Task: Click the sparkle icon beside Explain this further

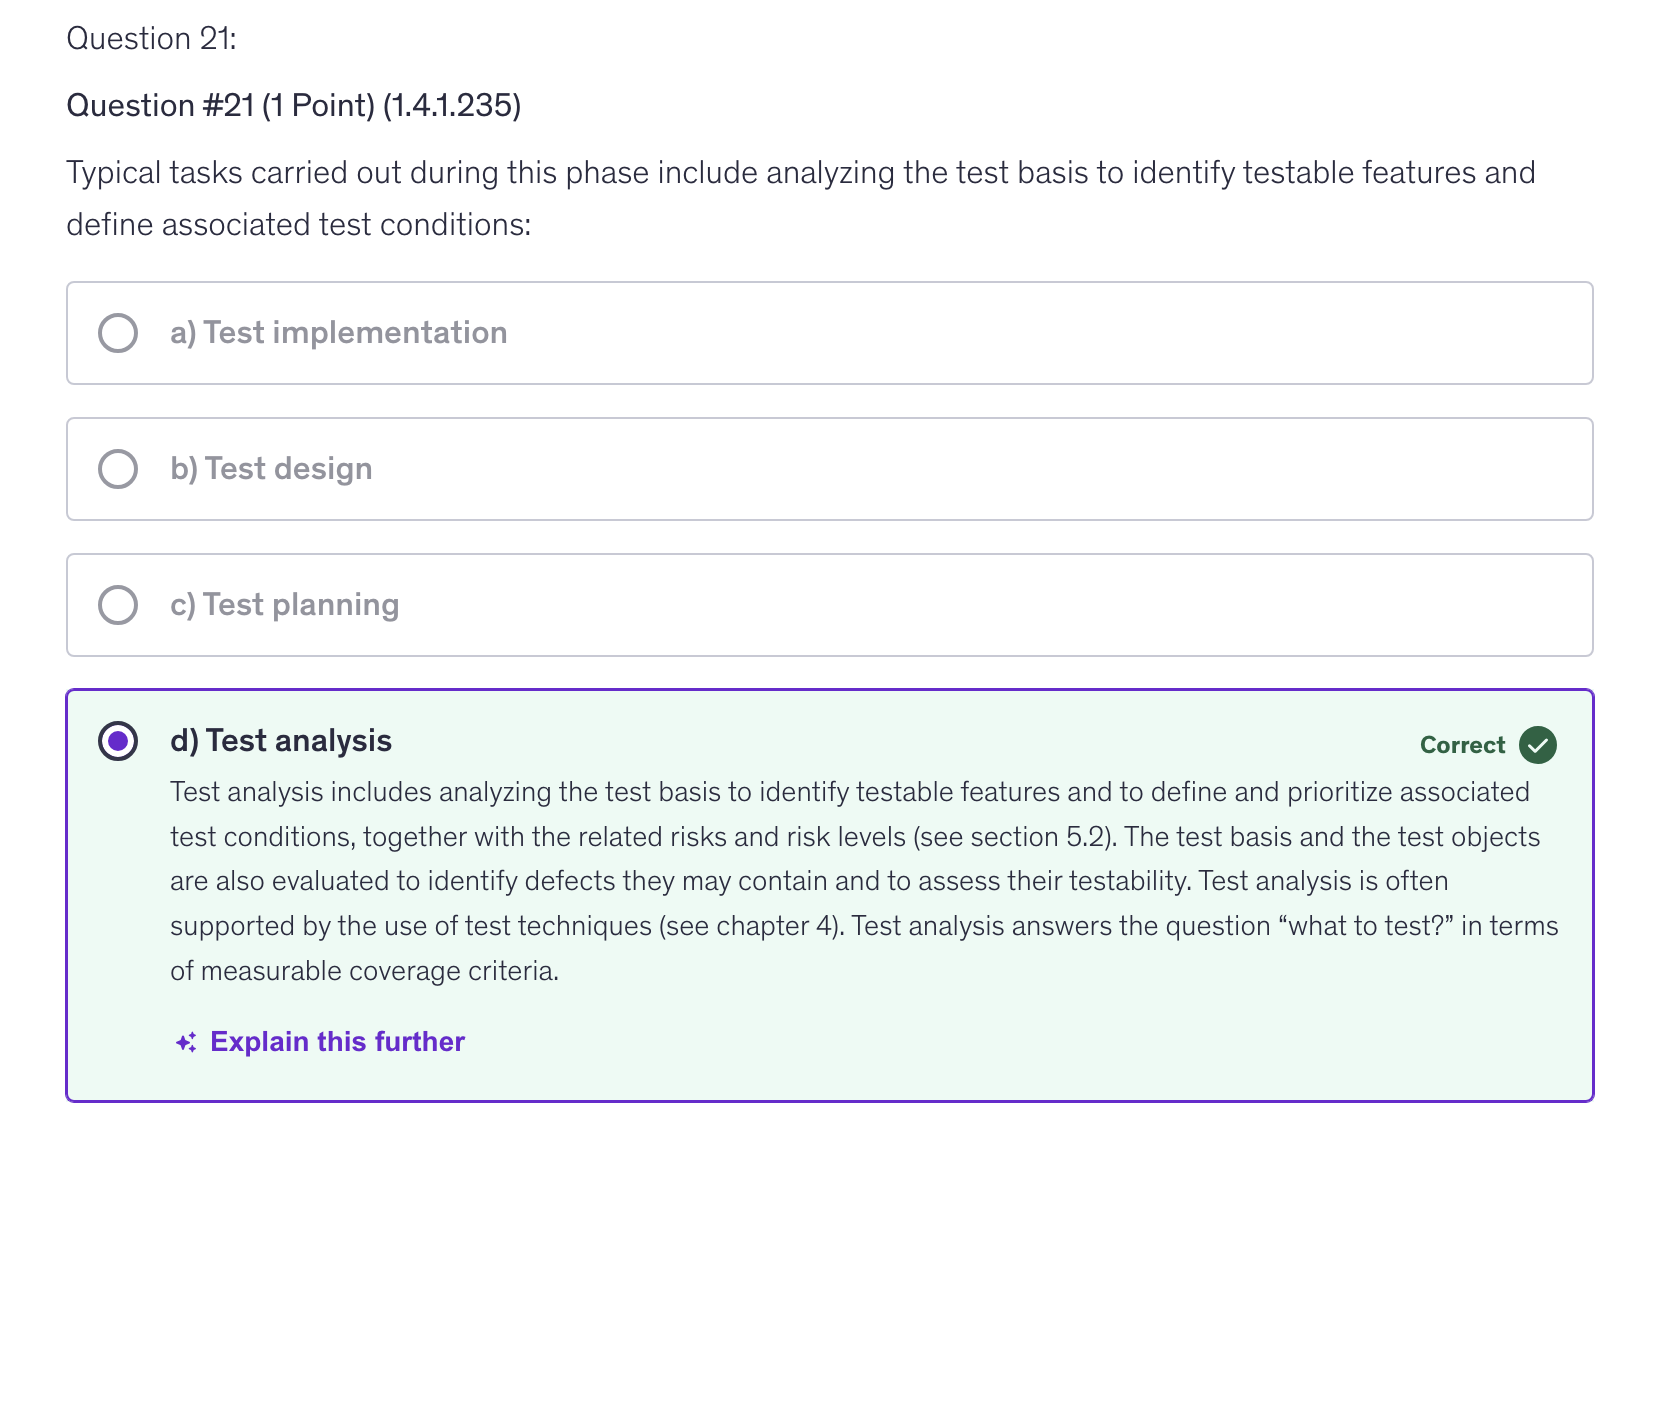Action: pyautogui.click(x=186, y=1042)
